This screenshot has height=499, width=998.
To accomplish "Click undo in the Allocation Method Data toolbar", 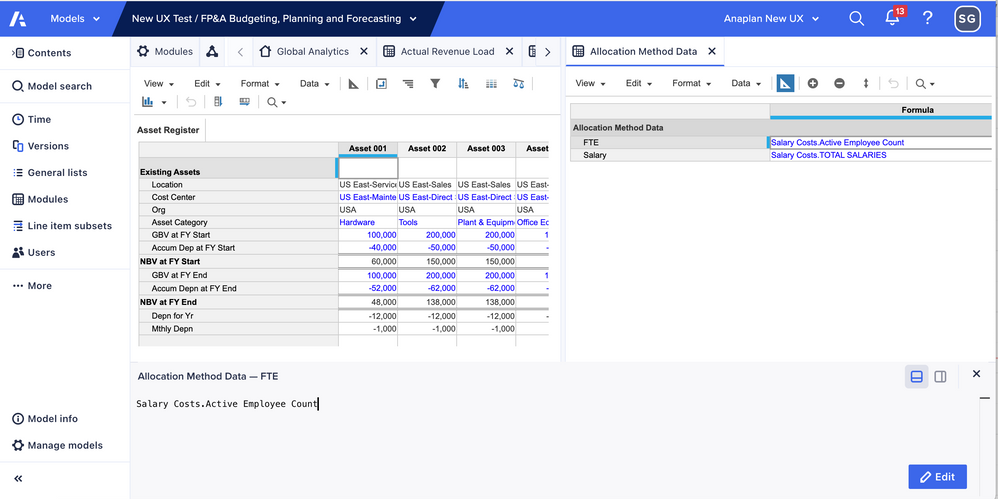I will [x=894, y=83].
